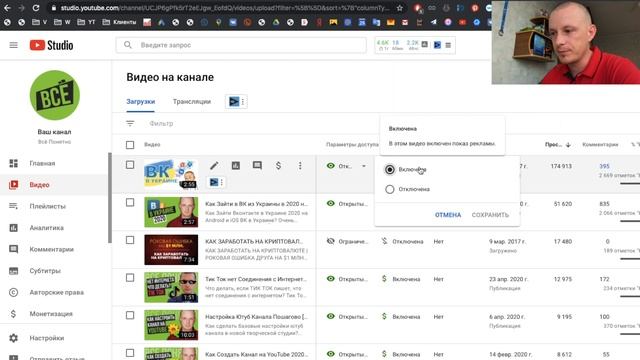Open three-dot options of first video
This screenshot has height=360, width=640.
click(x=300, y=165)
